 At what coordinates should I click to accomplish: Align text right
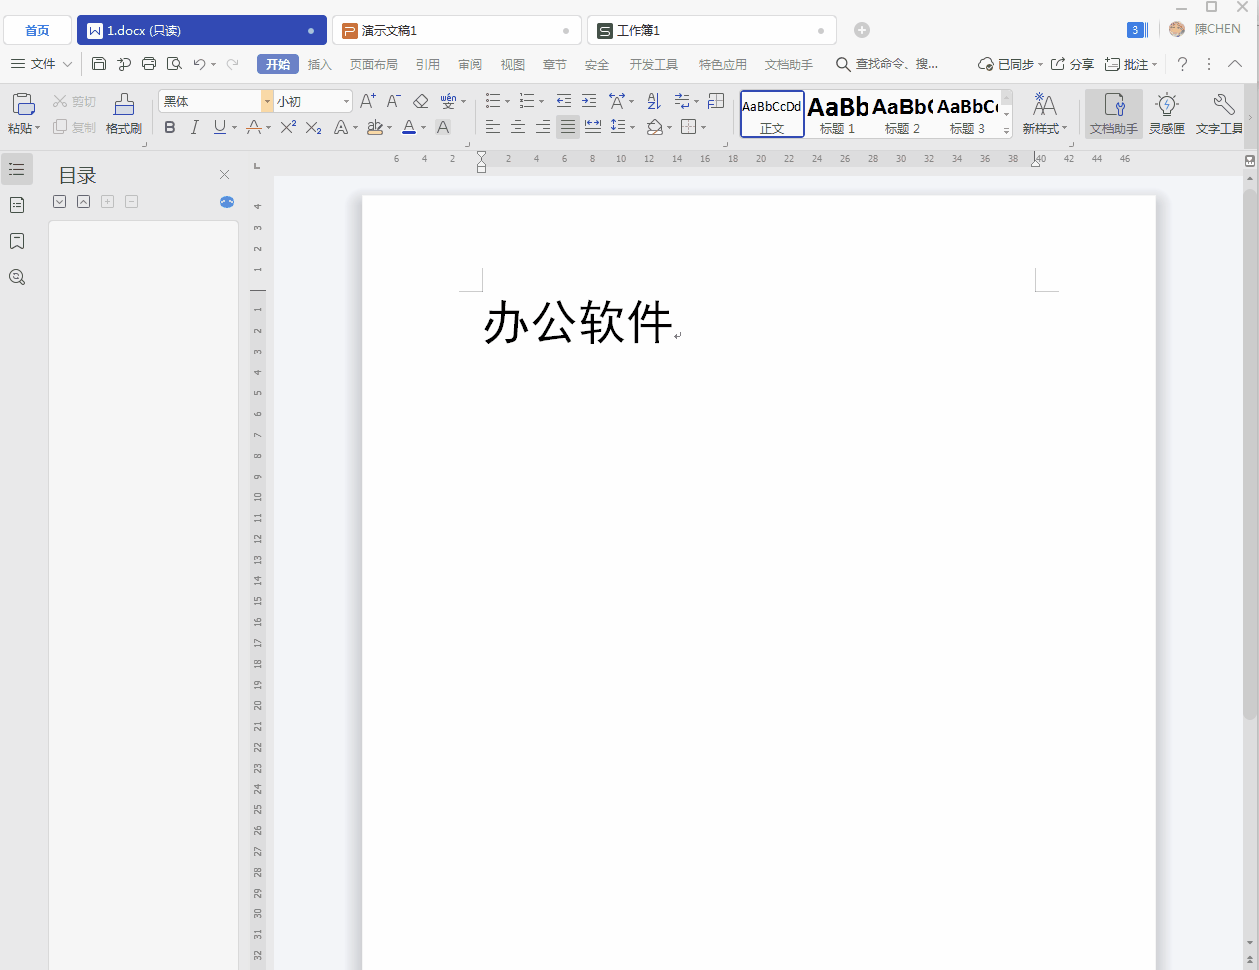pyautogui.click(x=543, y=127)
